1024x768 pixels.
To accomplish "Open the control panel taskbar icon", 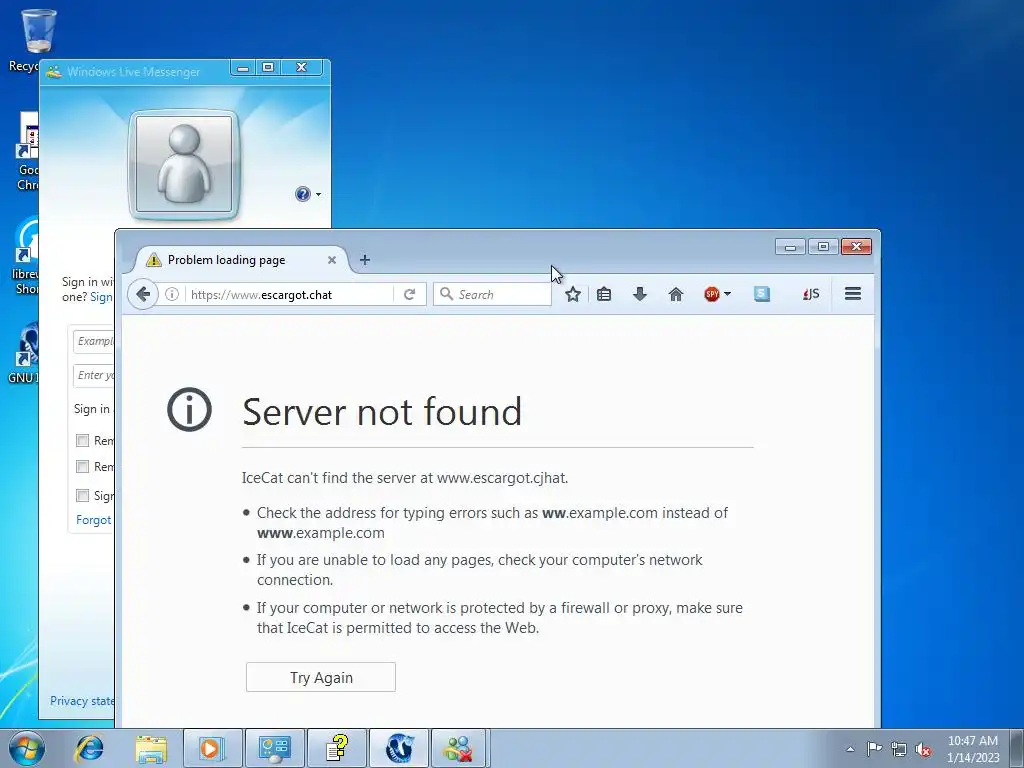I will coord(275,748).
